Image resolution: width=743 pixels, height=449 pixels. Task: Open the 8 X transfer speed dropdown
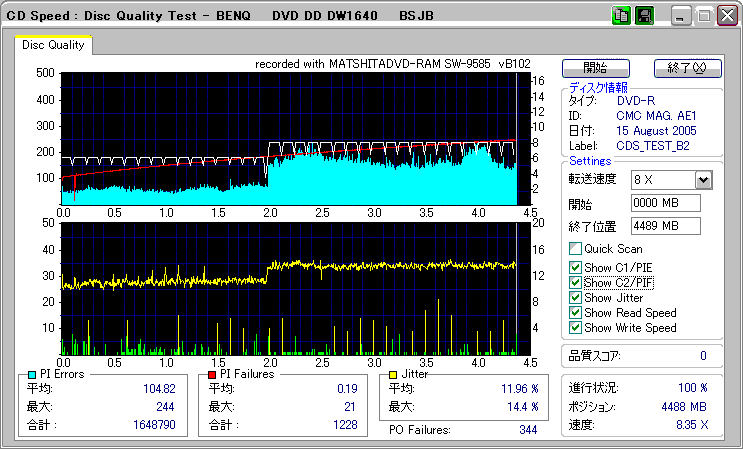(x=702, y=180)
